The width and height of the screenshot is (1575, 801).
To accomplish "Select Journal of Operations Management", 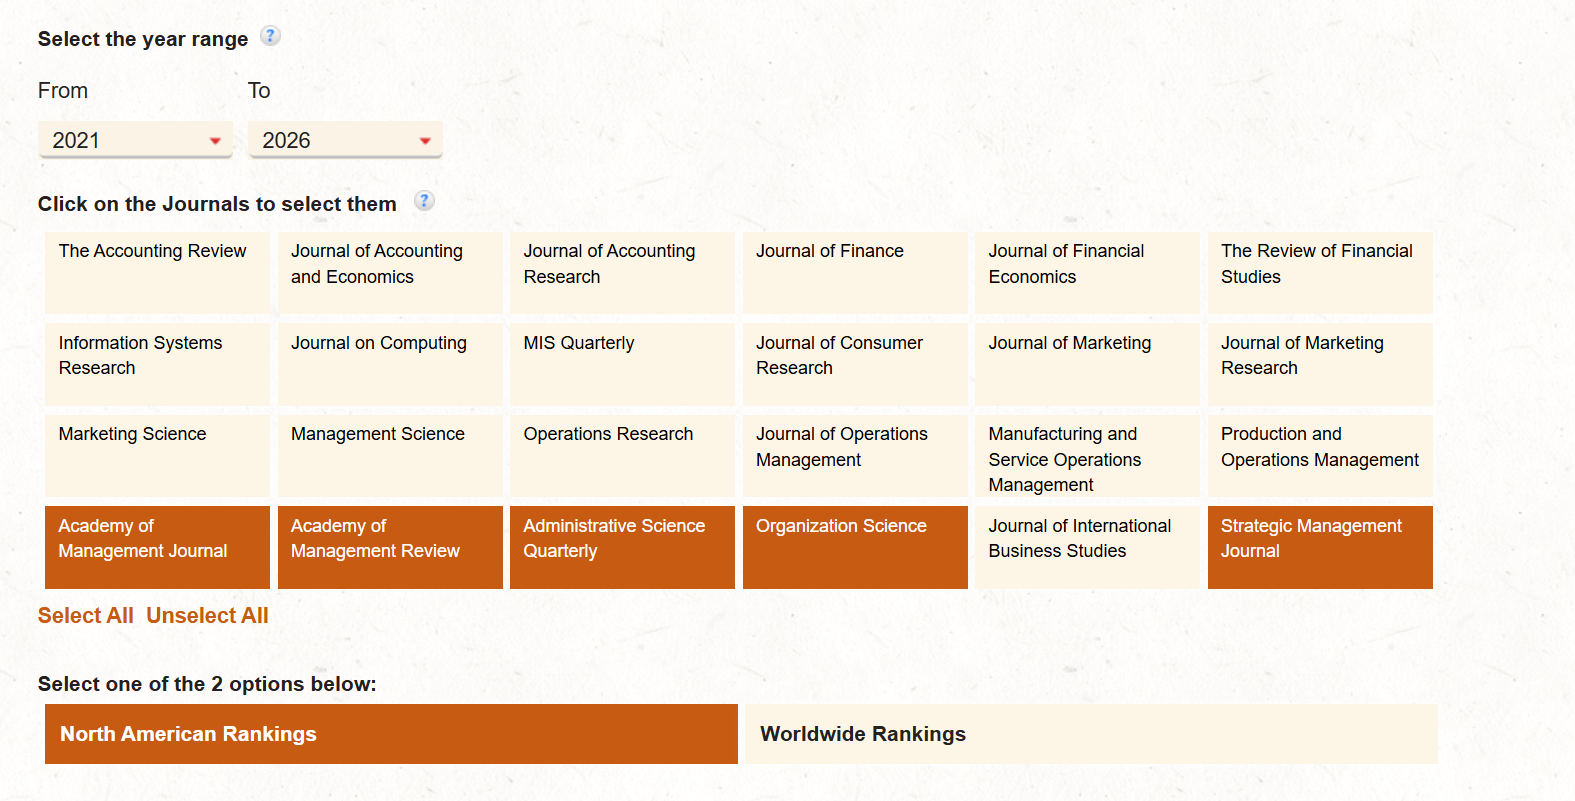I will (x=855, y=456).
